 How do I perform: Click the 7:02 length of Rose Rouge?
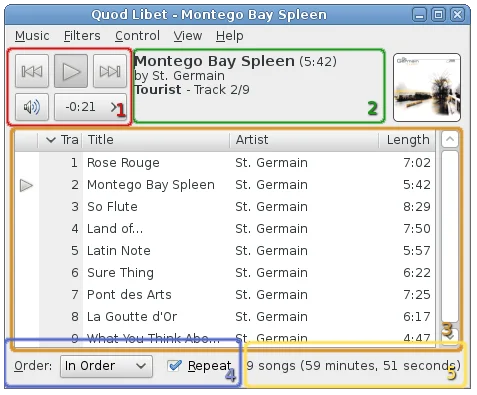[417, 163]
